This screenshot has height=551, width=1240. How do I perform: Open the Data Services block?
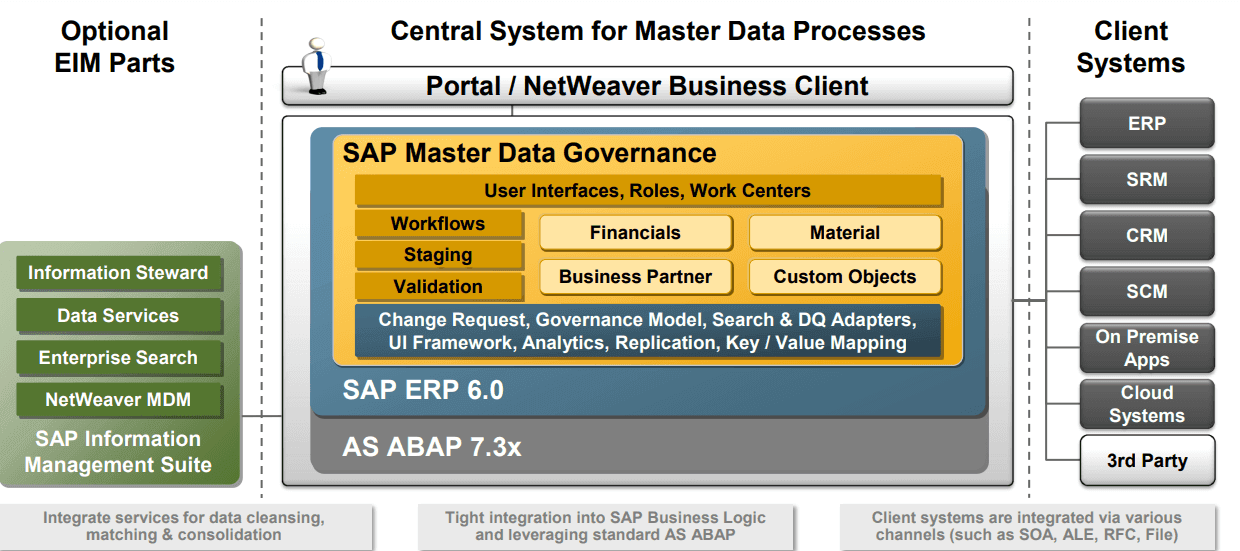coord(118,316)
